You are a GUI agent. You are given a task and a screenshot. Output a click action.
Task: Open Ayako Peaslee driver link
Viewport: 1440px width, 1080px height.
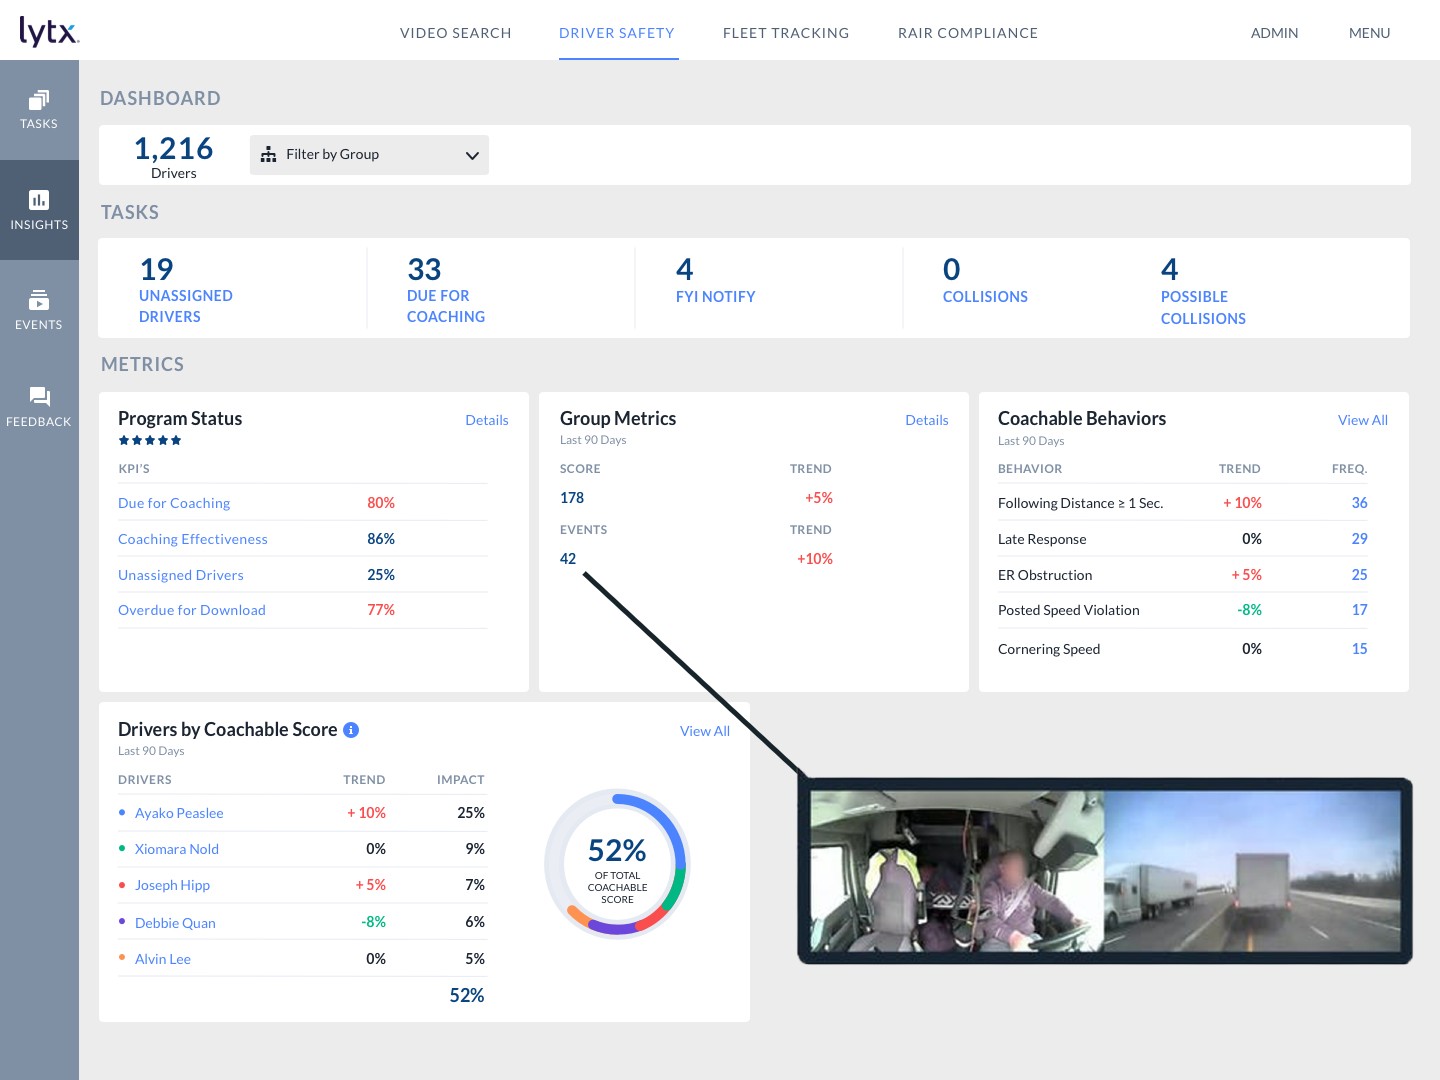tap(179, 813)
